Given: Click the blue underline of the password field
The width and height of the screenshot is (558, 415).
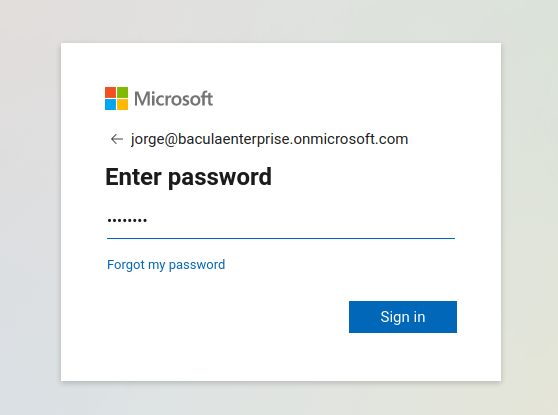Looking at the screenshot, I should (281, 238).
